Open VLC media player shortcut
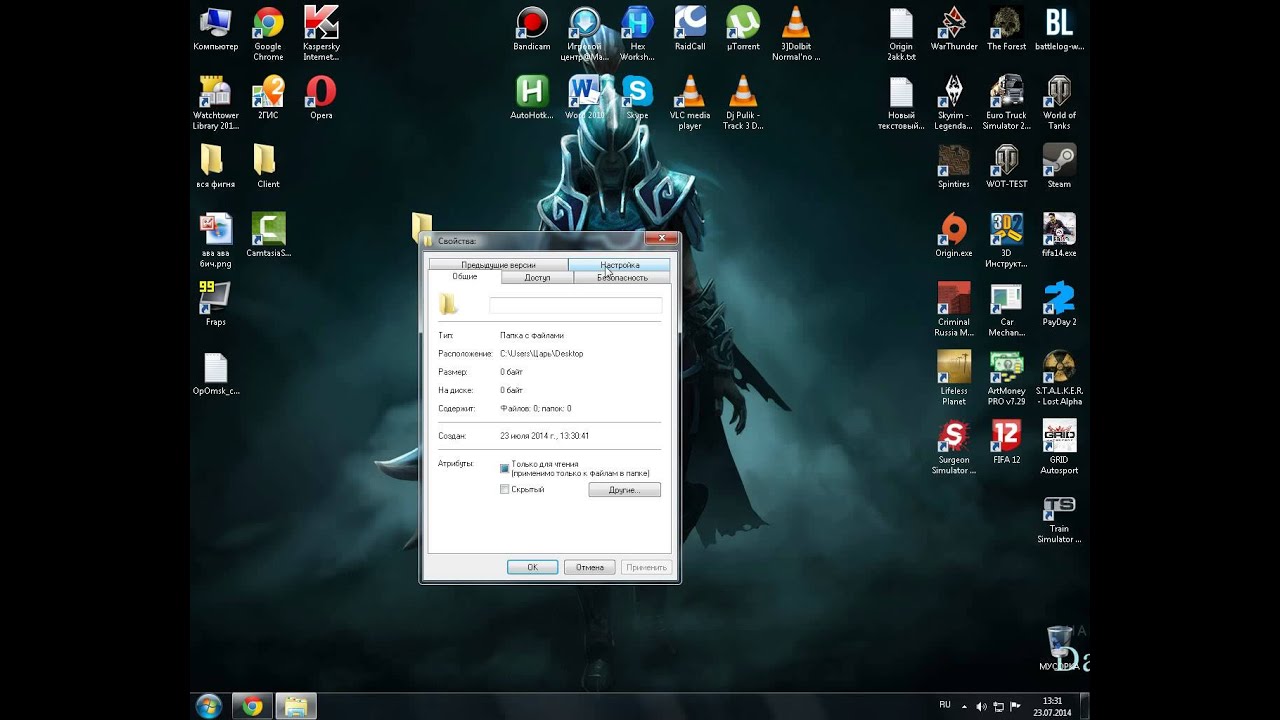The image size is (1280, 720). coord(690,103)
